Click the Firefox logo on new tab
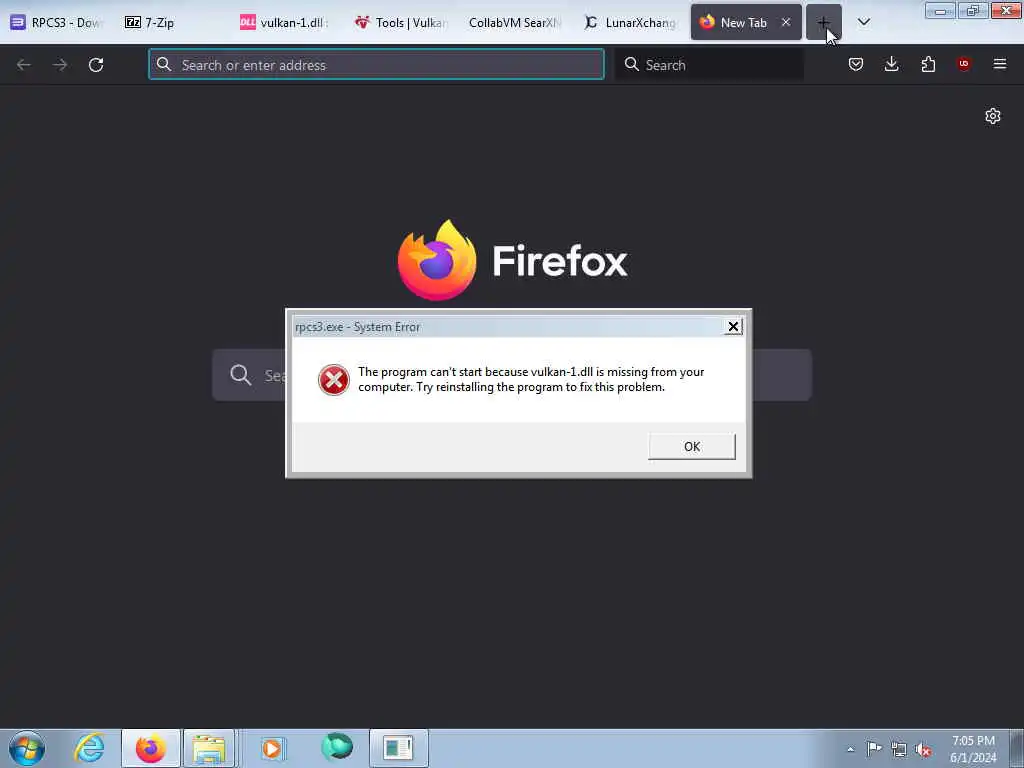The height and width of the screenshot is (768, 1024). [512, 261]
